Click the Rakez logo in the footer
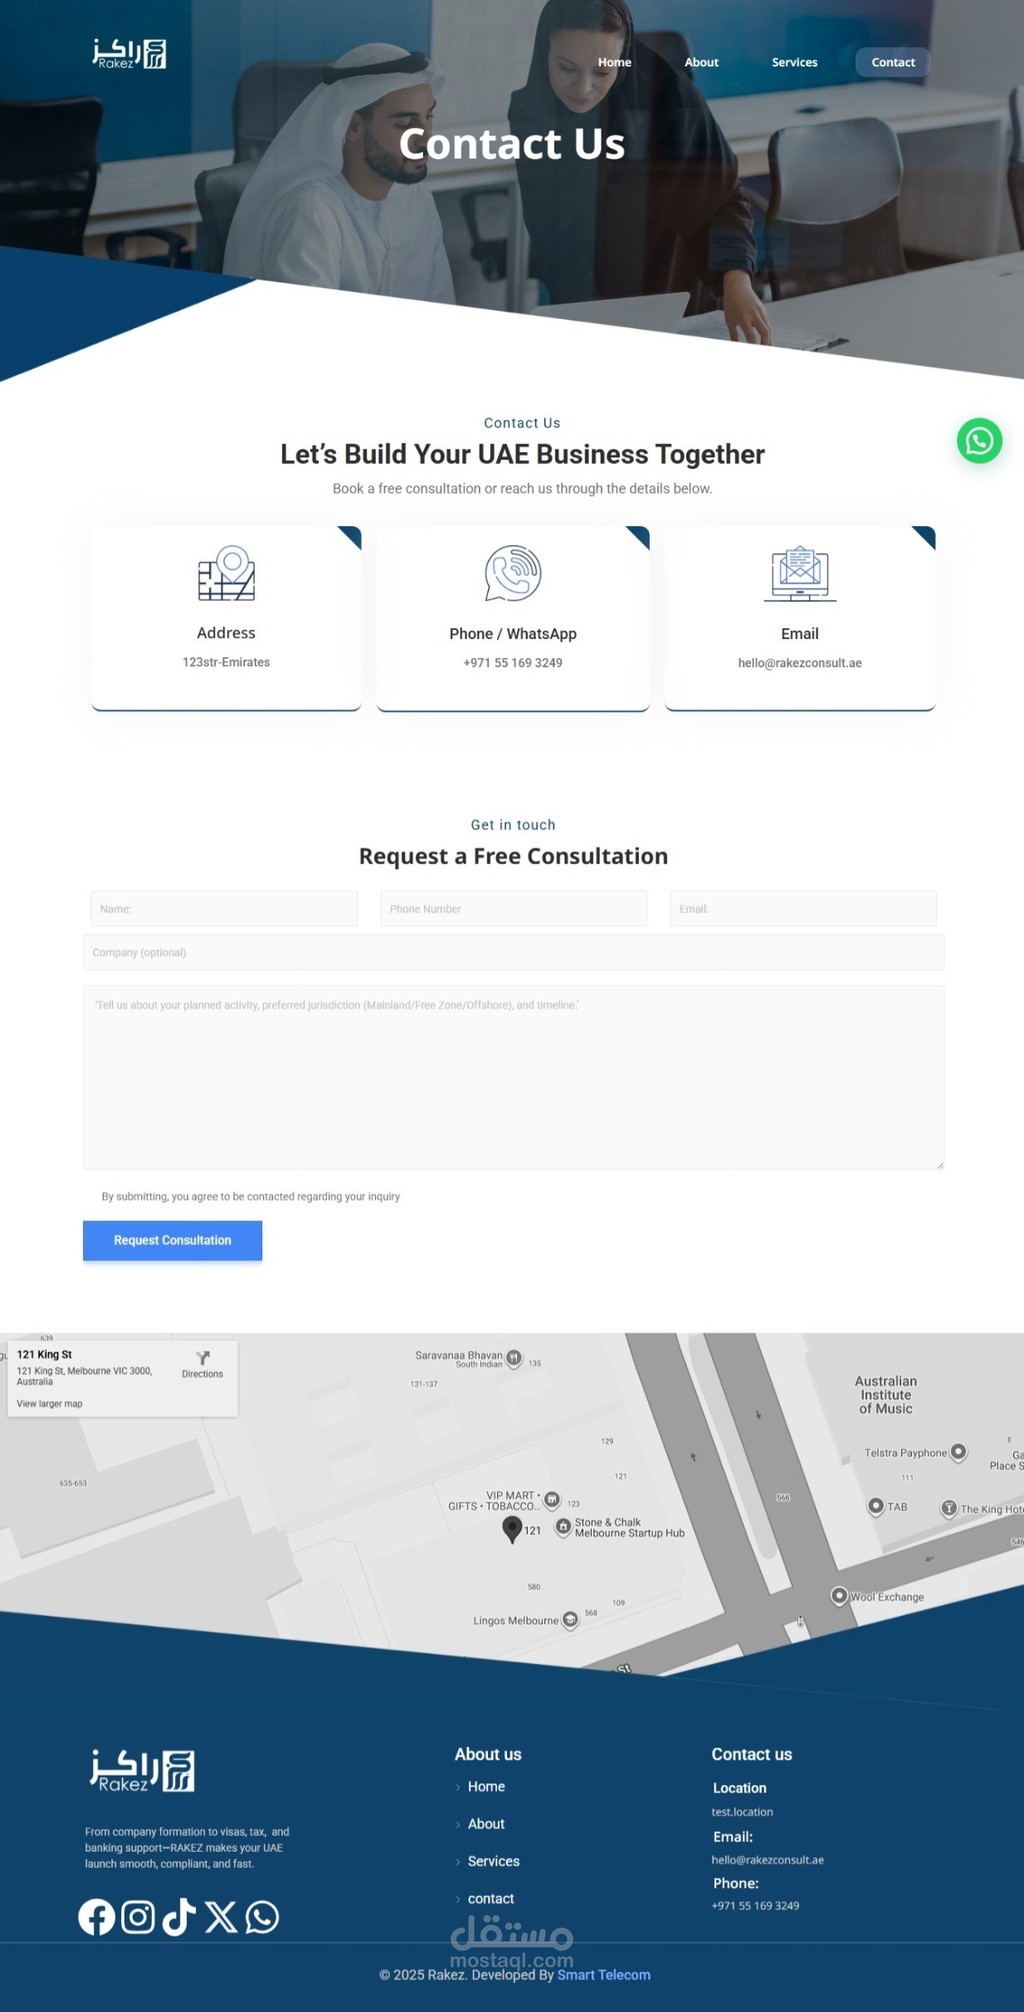 [142, 1770]
